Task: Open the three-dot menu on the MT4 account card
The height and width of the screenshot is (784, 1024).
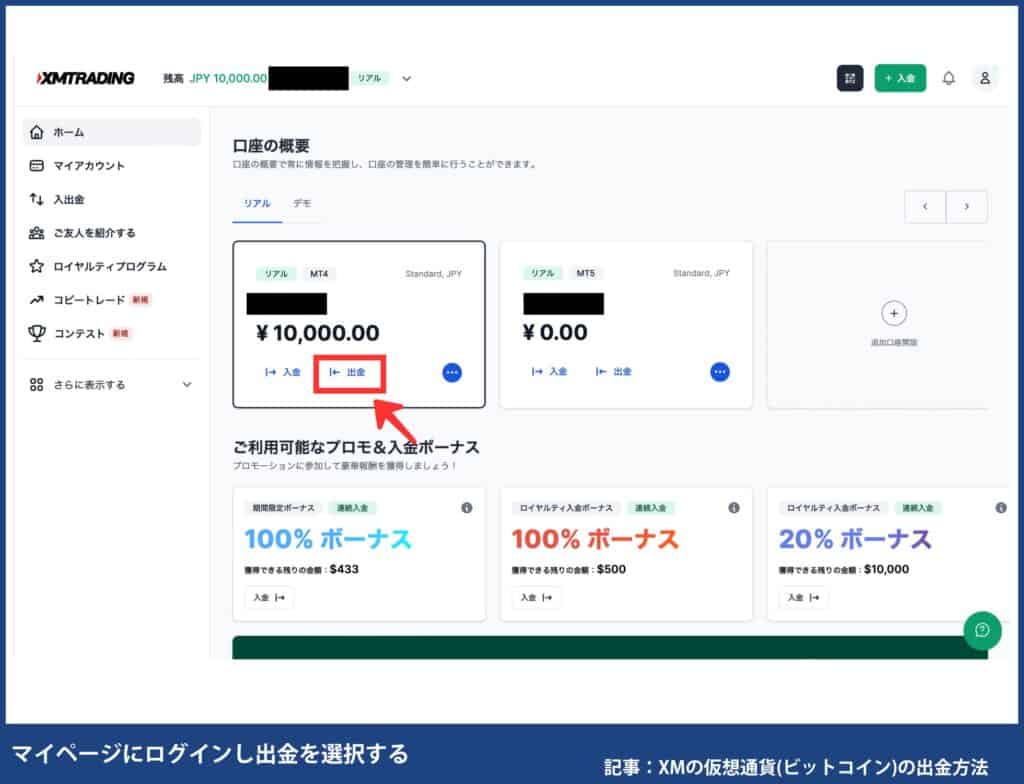Action: pyautogui.click(x=451, y=371)
